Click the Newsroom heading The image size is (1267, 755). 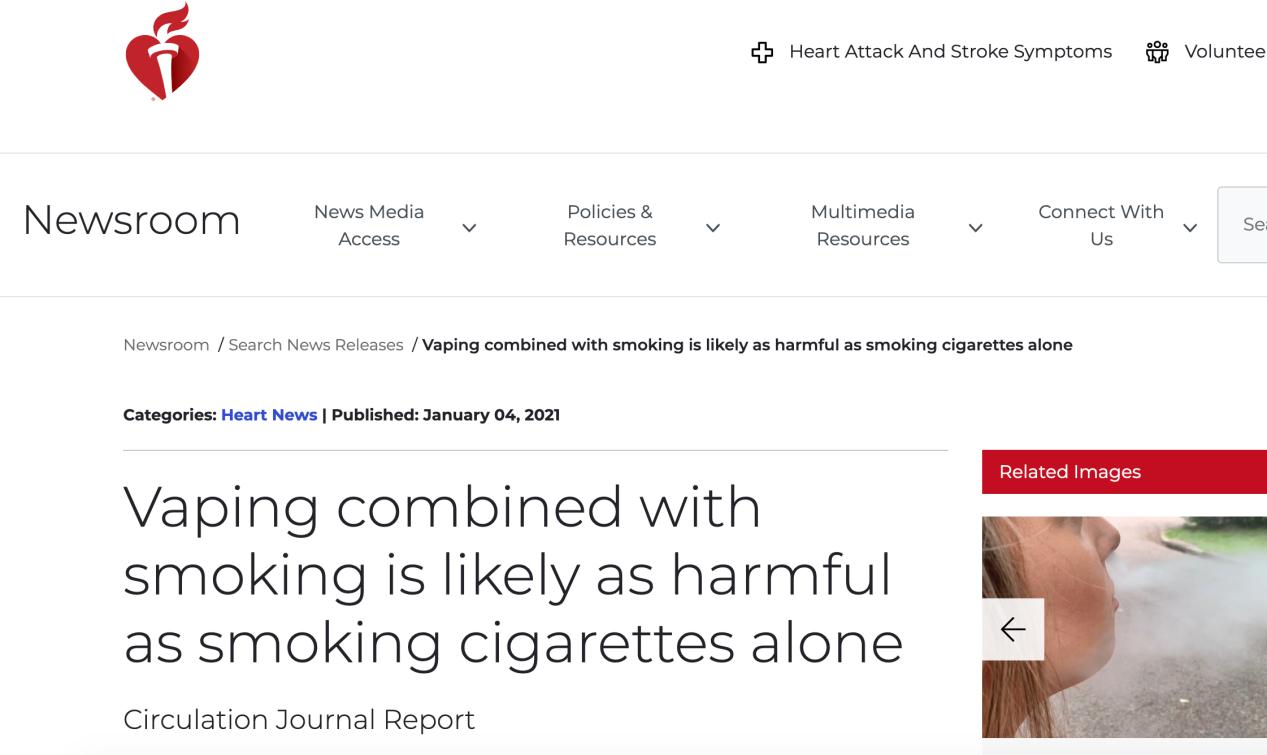(x=131, y=220)
